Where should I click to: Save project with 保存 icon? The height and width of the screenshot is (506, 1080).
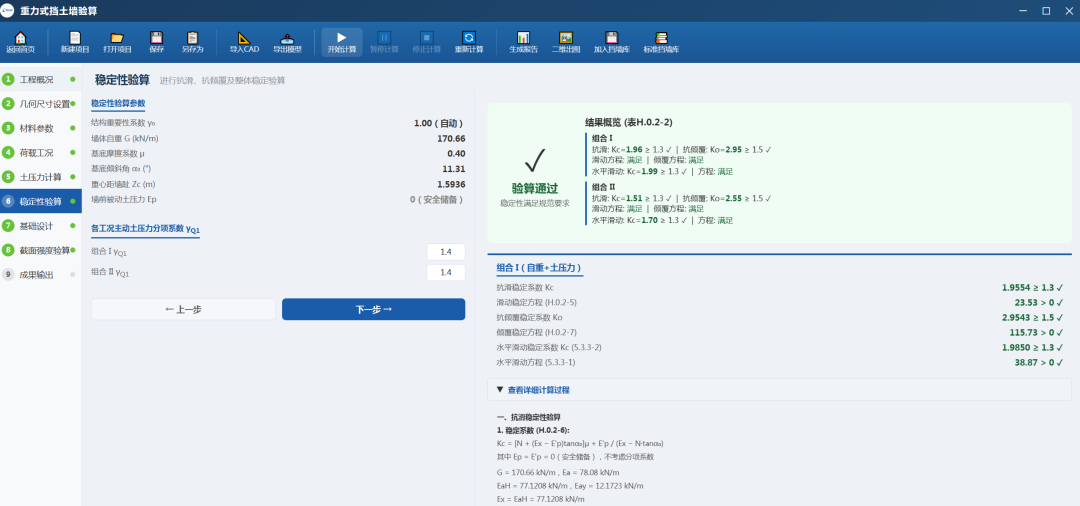click(x=156, y=43)
